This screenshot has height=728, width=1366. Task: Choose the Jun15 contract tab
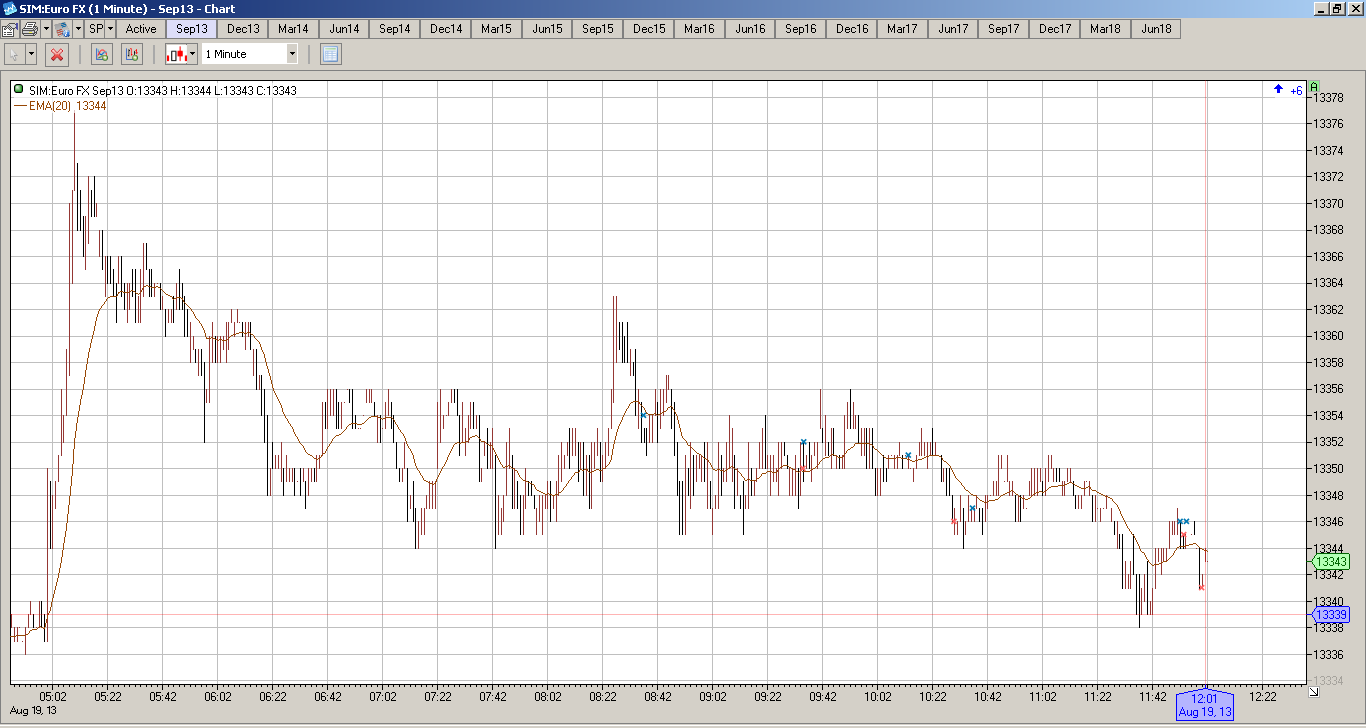tap(547, 29)
